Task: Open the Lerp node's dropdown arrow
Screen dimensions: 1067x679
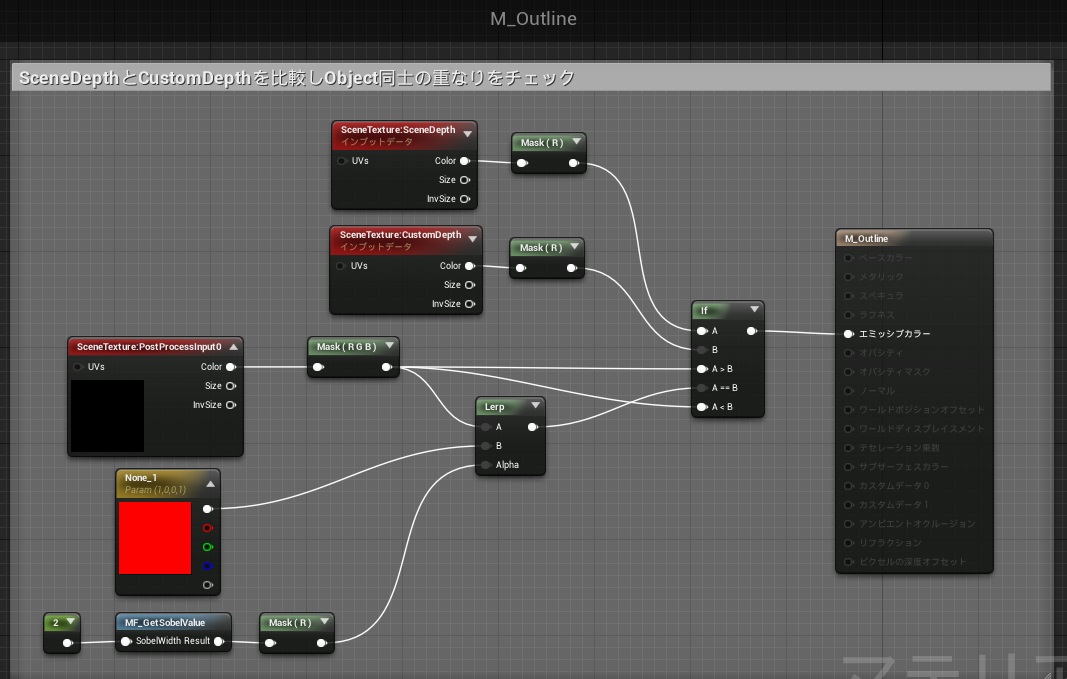Action: coord(536,406)
